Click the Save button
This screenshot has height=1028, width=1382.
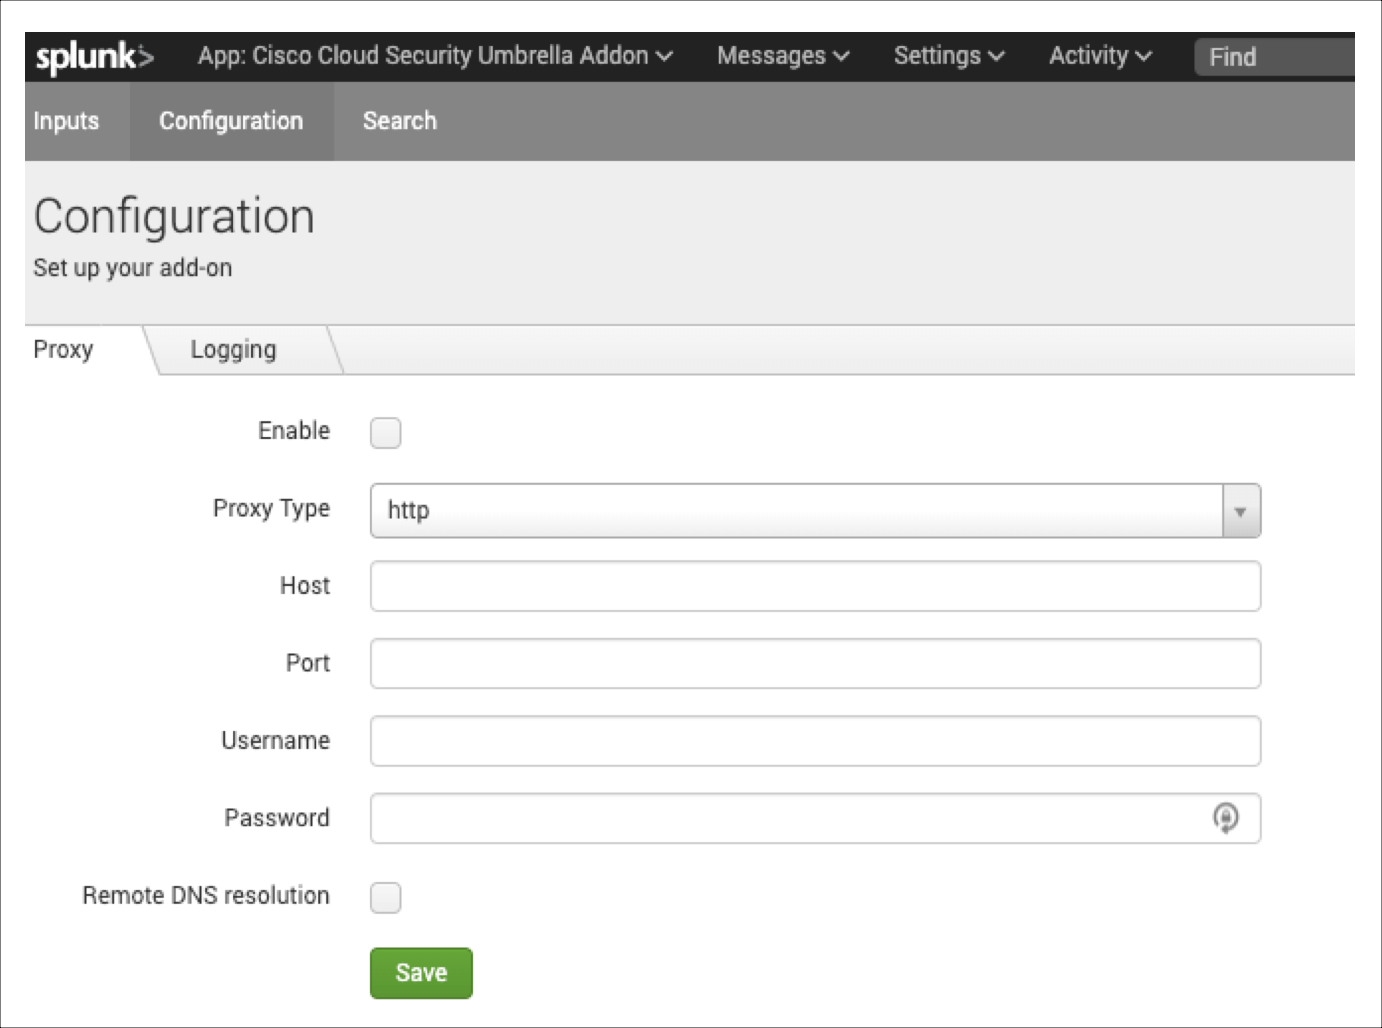point(421,972)
